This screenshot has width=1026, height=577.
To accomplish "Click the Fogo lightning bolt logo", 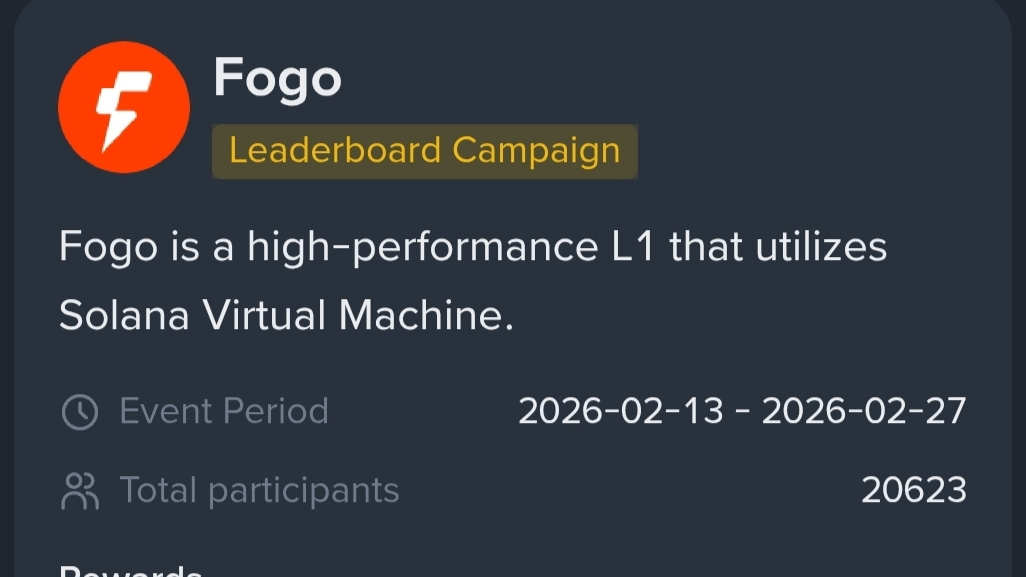I will [124, 107].
